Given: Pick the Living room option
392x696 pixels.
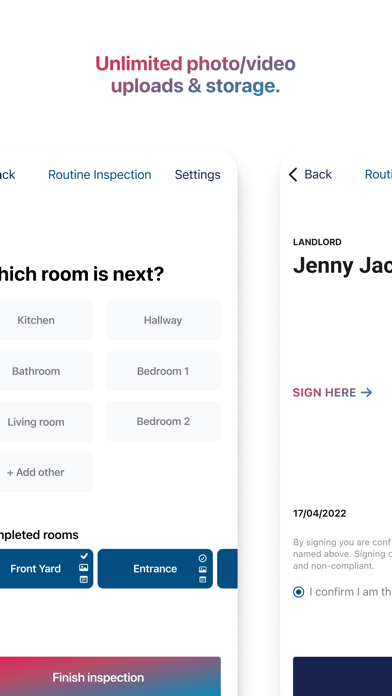Looking at the screenshot, I should pyautogui.click(x=46, y=422).
